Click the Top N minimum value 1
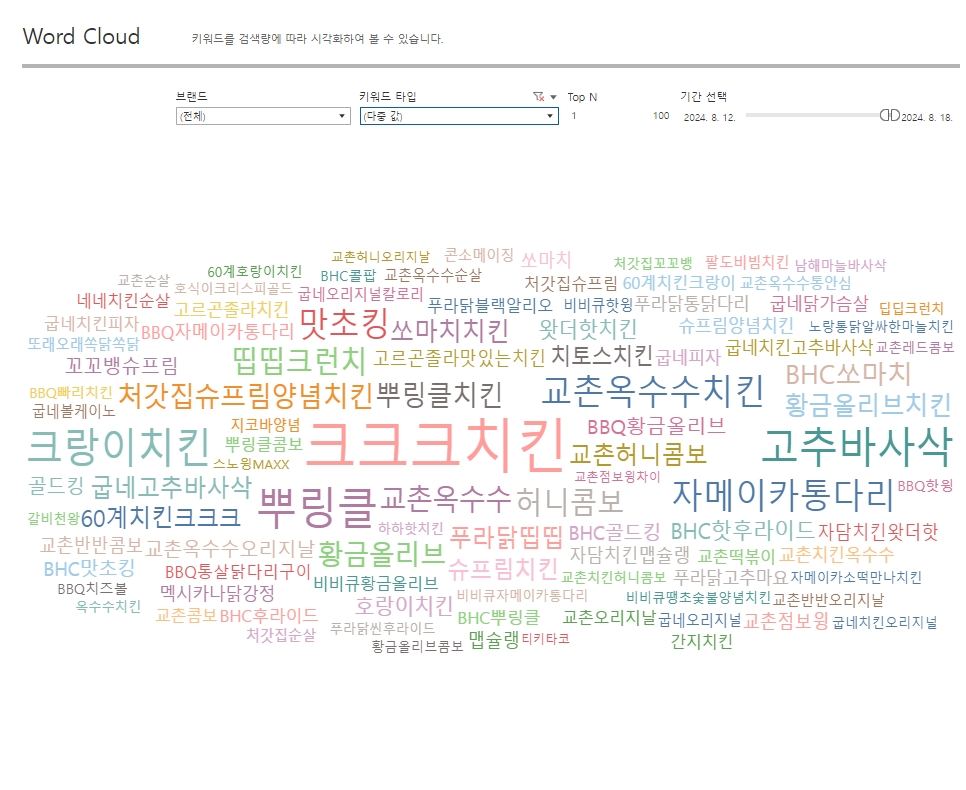Image resolution: width=966 pixels, height=790 pixels. pyautogui.click(x=574, y=116)
